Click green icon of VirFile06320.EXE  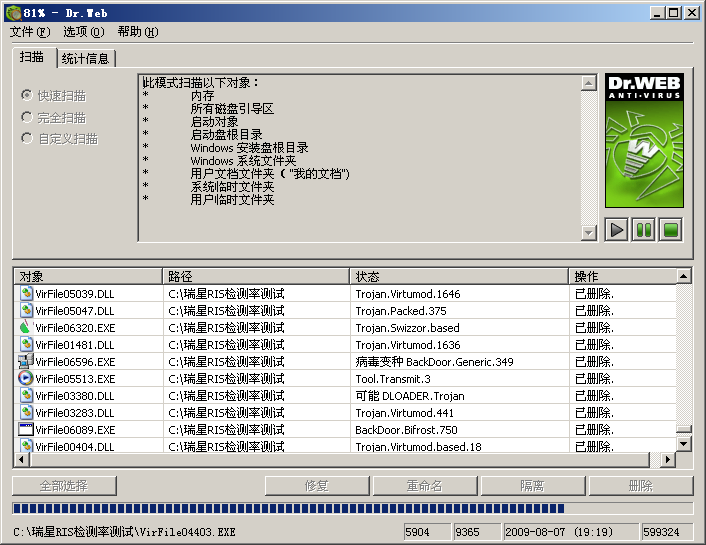tap(26, 327)
